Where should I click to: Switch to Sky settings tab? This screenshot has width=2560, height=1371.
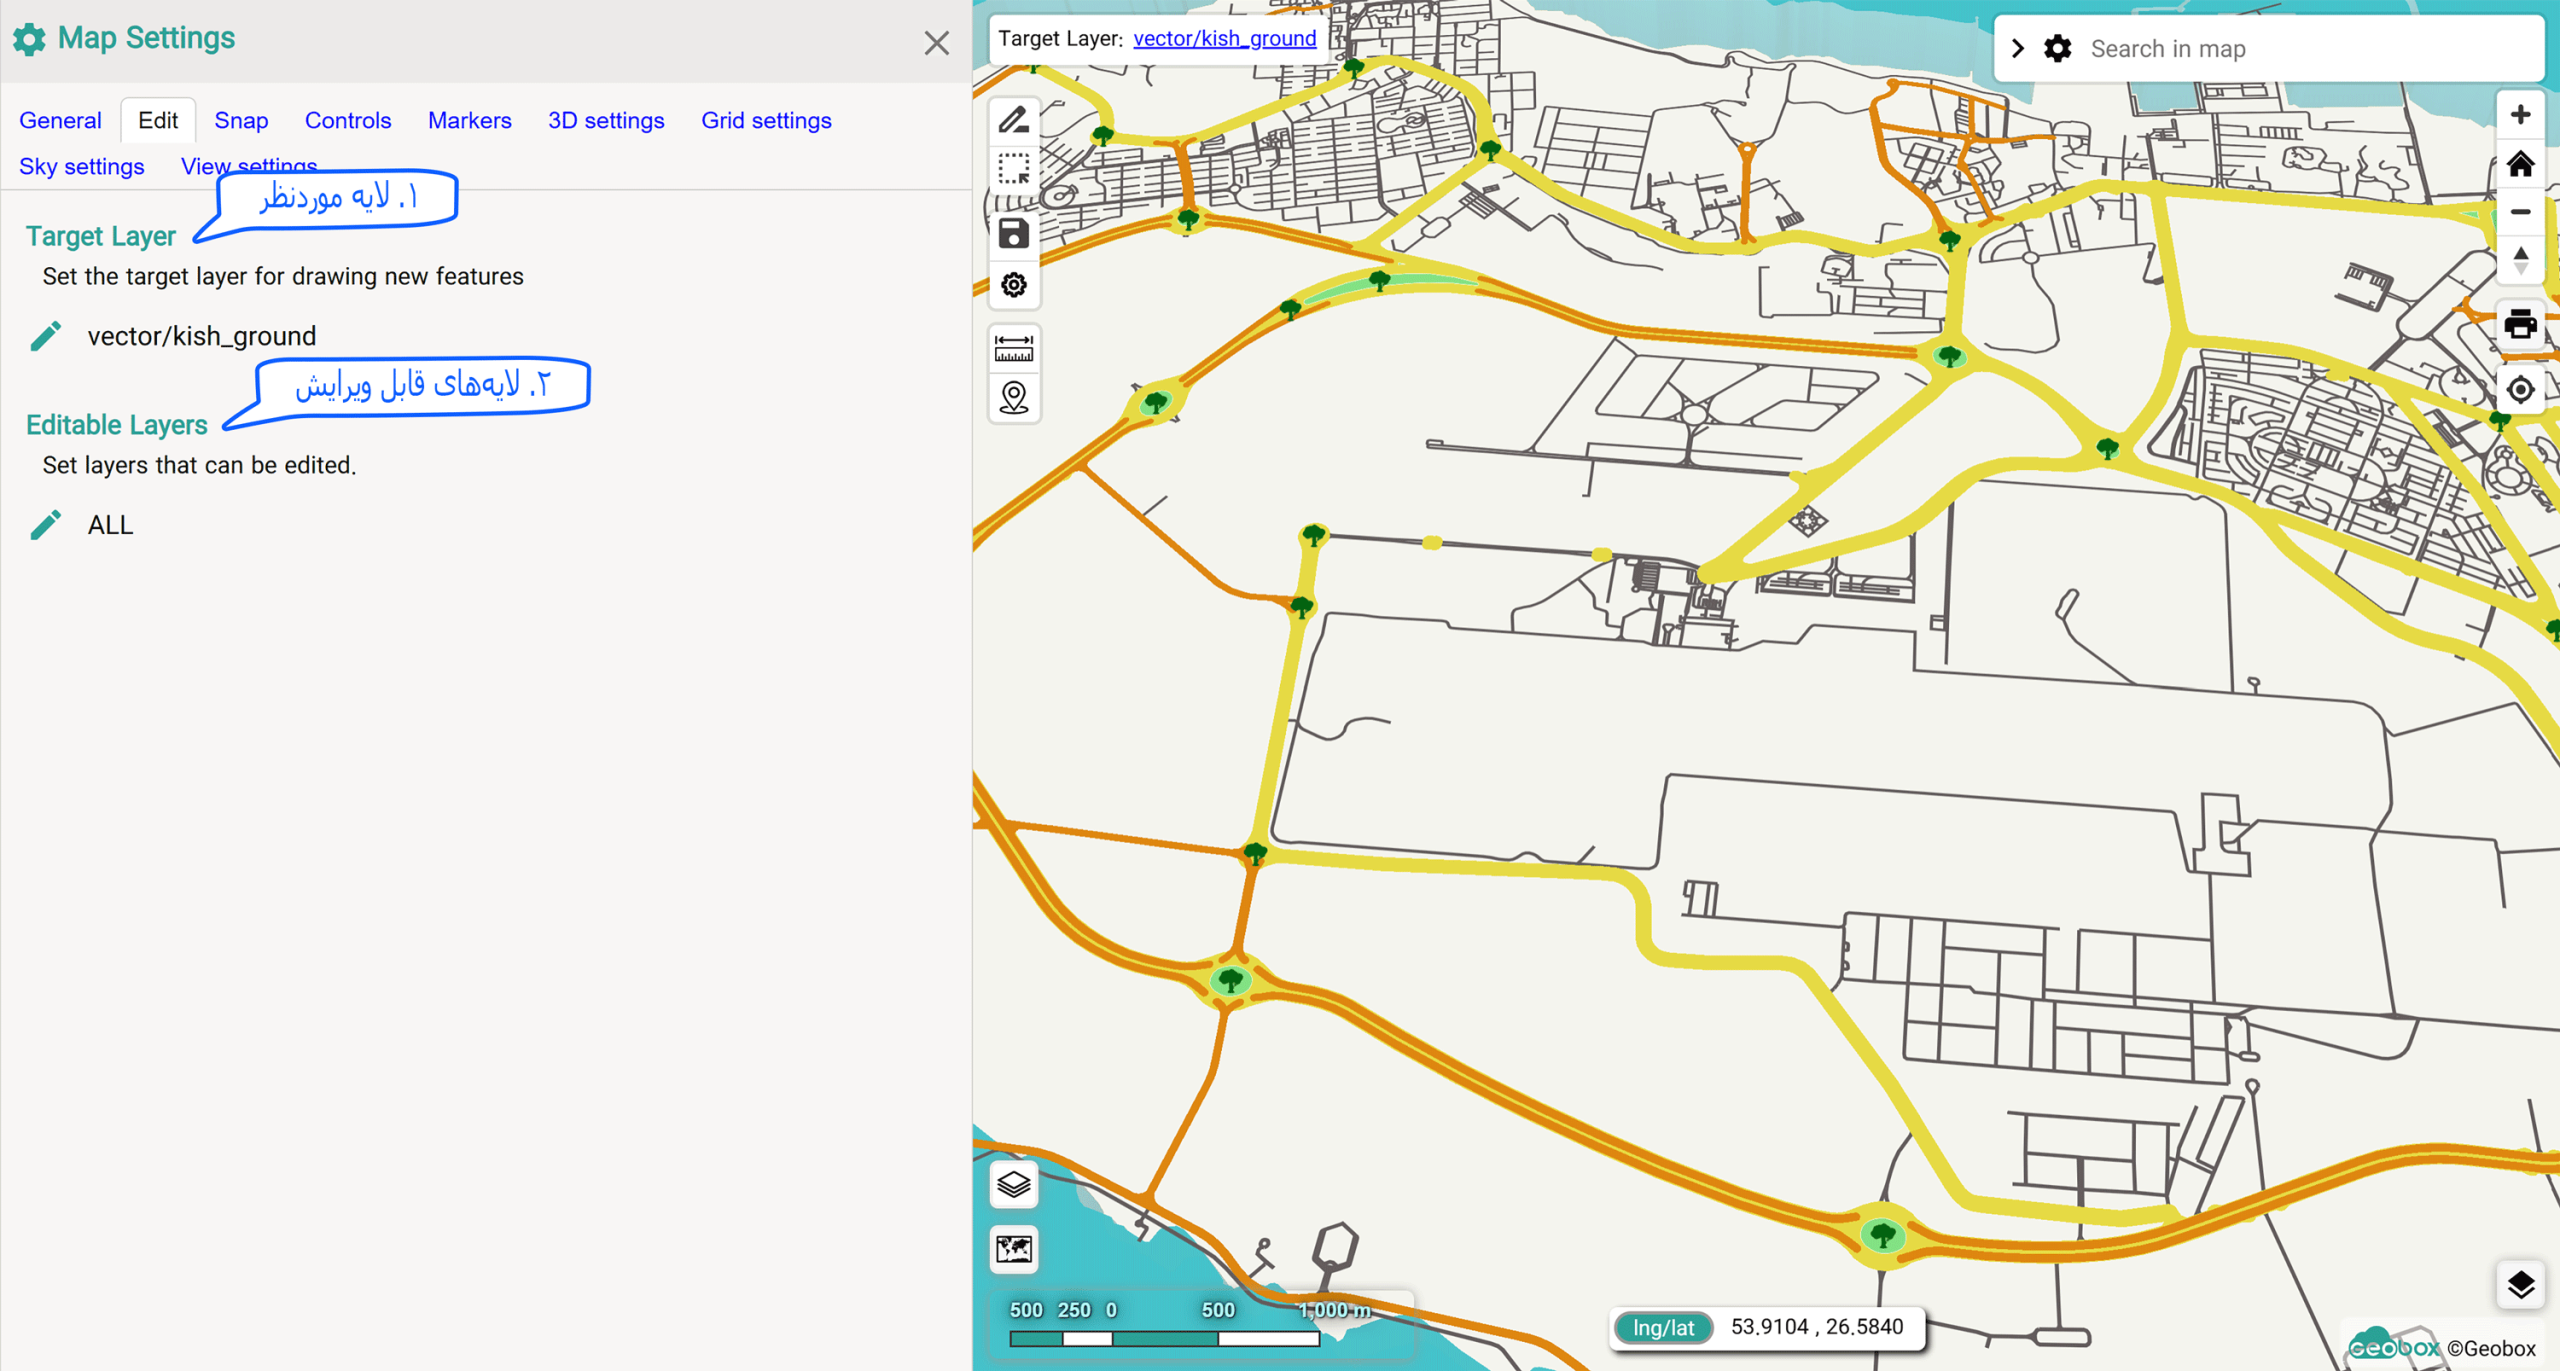tap(82, 166)
